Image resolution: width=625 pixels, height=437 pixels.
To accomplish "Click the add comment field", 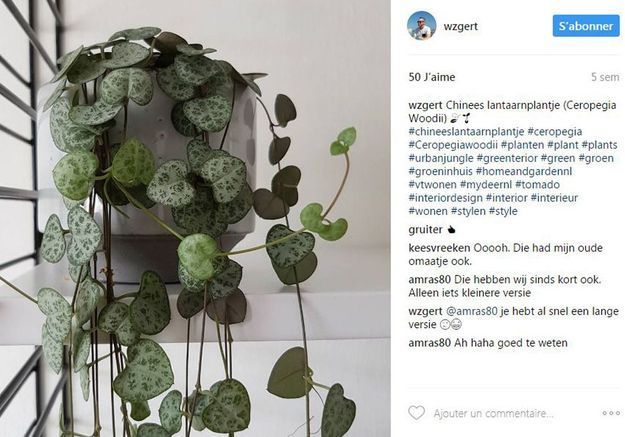I will [x=493, y=413].
